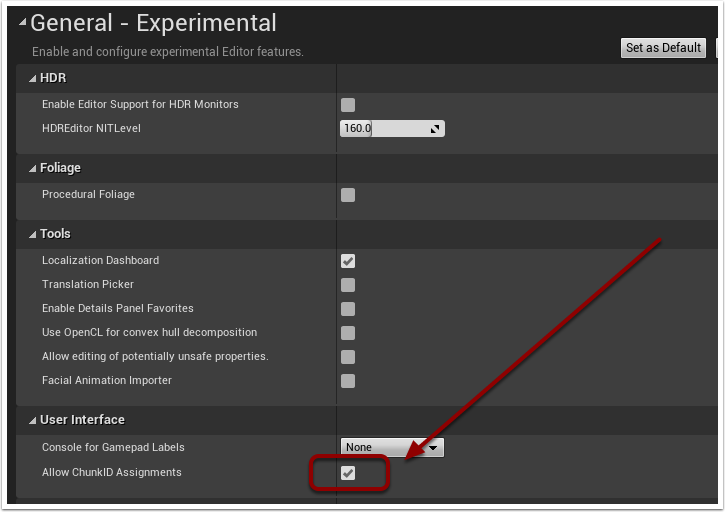Enable Details Panel Favorites checkbox
Screen dimensions: 725x512
coord(348,309)
